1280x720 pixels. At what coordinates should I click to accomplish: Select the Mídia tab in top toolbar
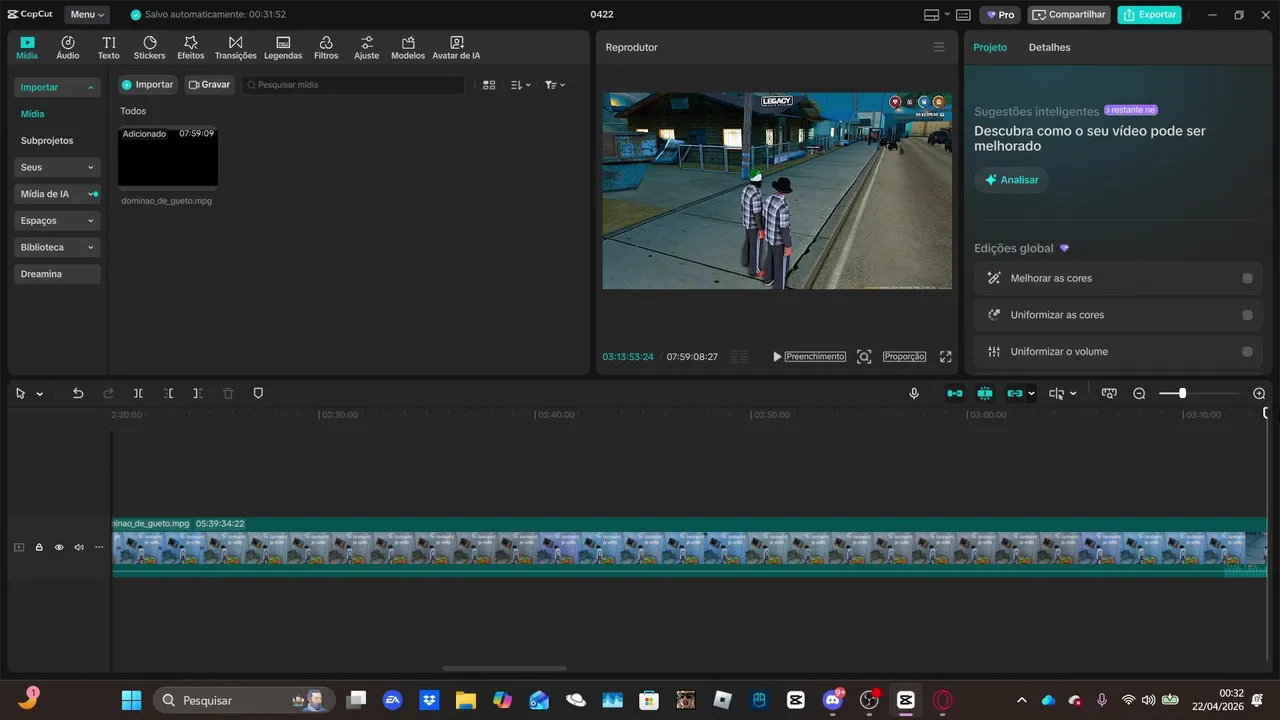coord(27,48)
